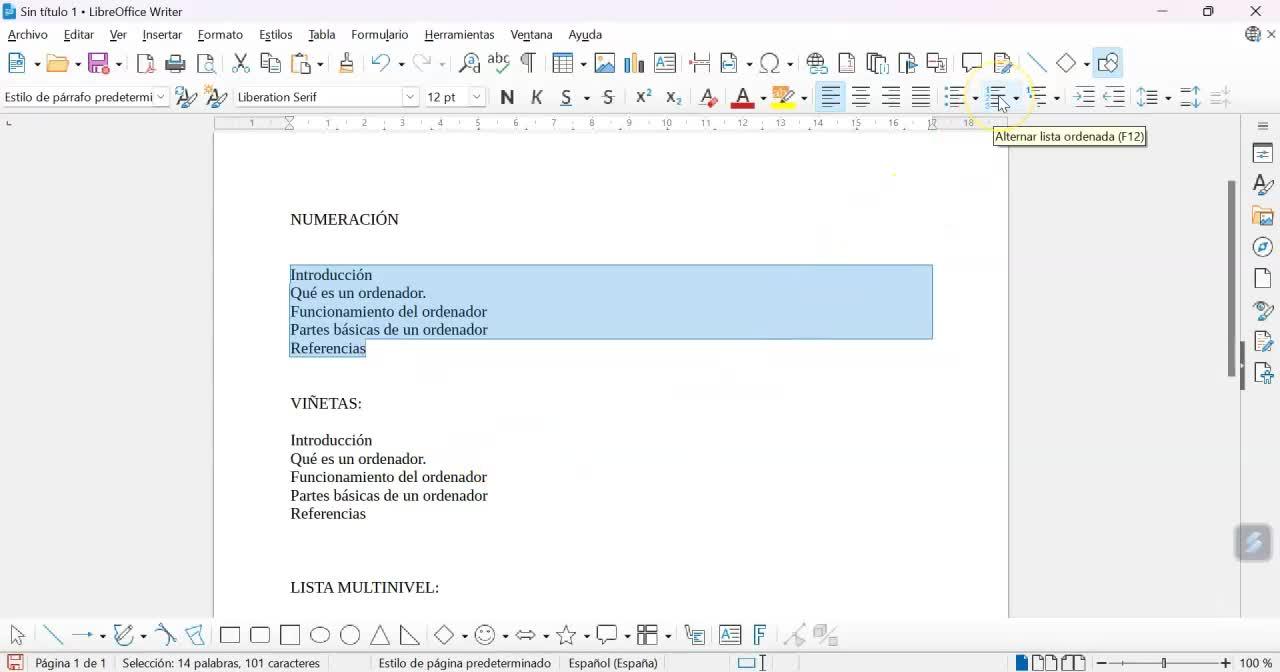Open the Tabla menu
Image resolution: width=1280 pixels, height=672 pixels.
(322, 35)
